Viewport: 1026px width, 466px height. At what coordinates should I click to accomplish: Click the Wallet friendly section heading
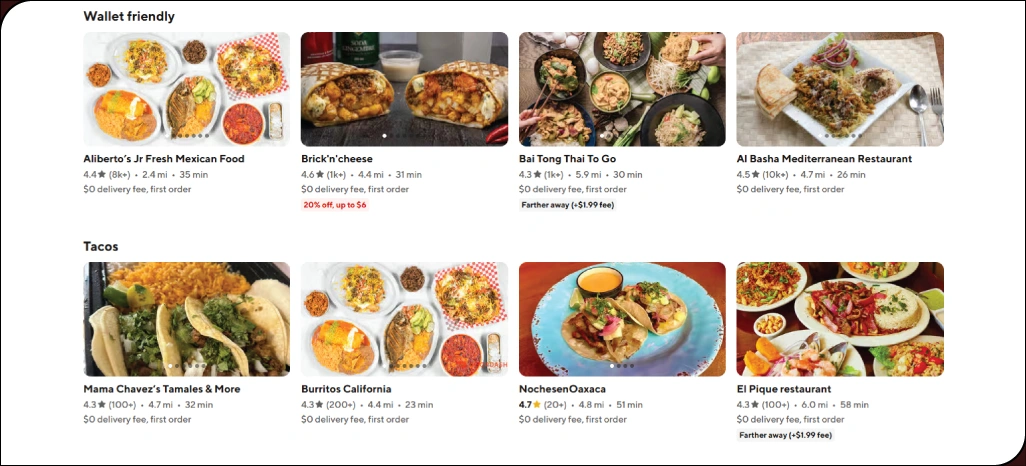click(129, 16)
